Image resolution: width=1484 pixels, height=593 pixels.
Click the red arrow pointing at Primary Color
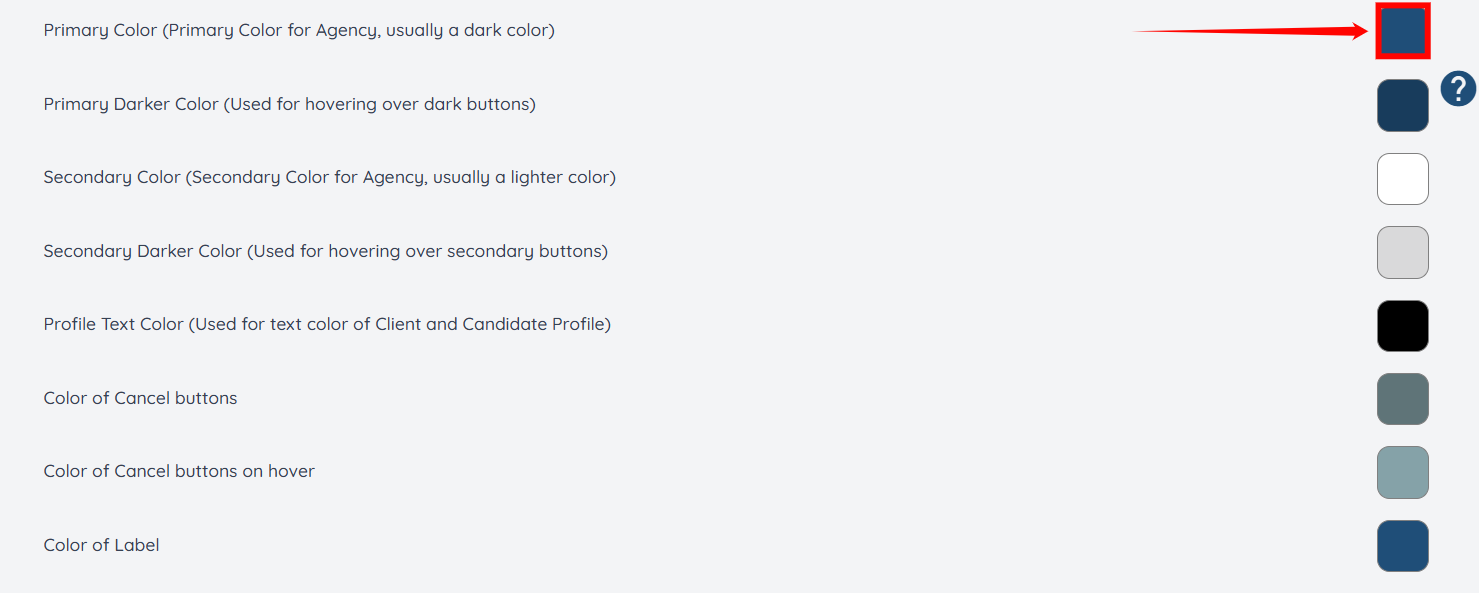coord(1250,32)
